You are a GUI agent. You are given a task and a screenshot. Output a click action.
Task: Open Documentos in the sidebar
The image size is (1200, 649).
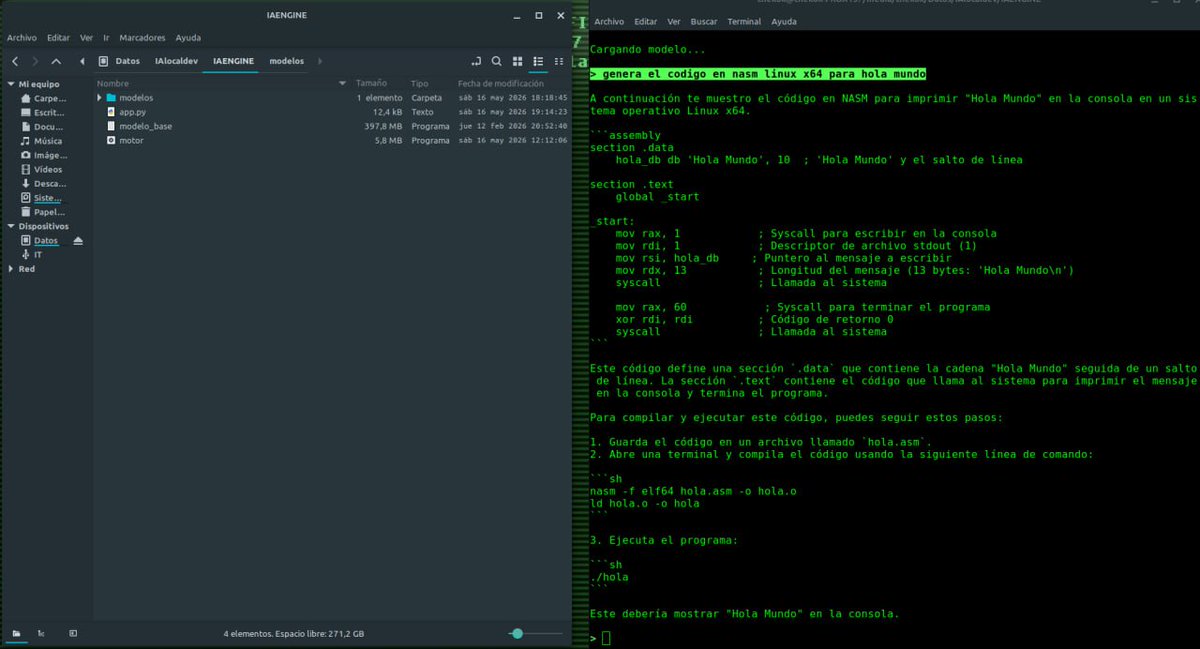42,127
